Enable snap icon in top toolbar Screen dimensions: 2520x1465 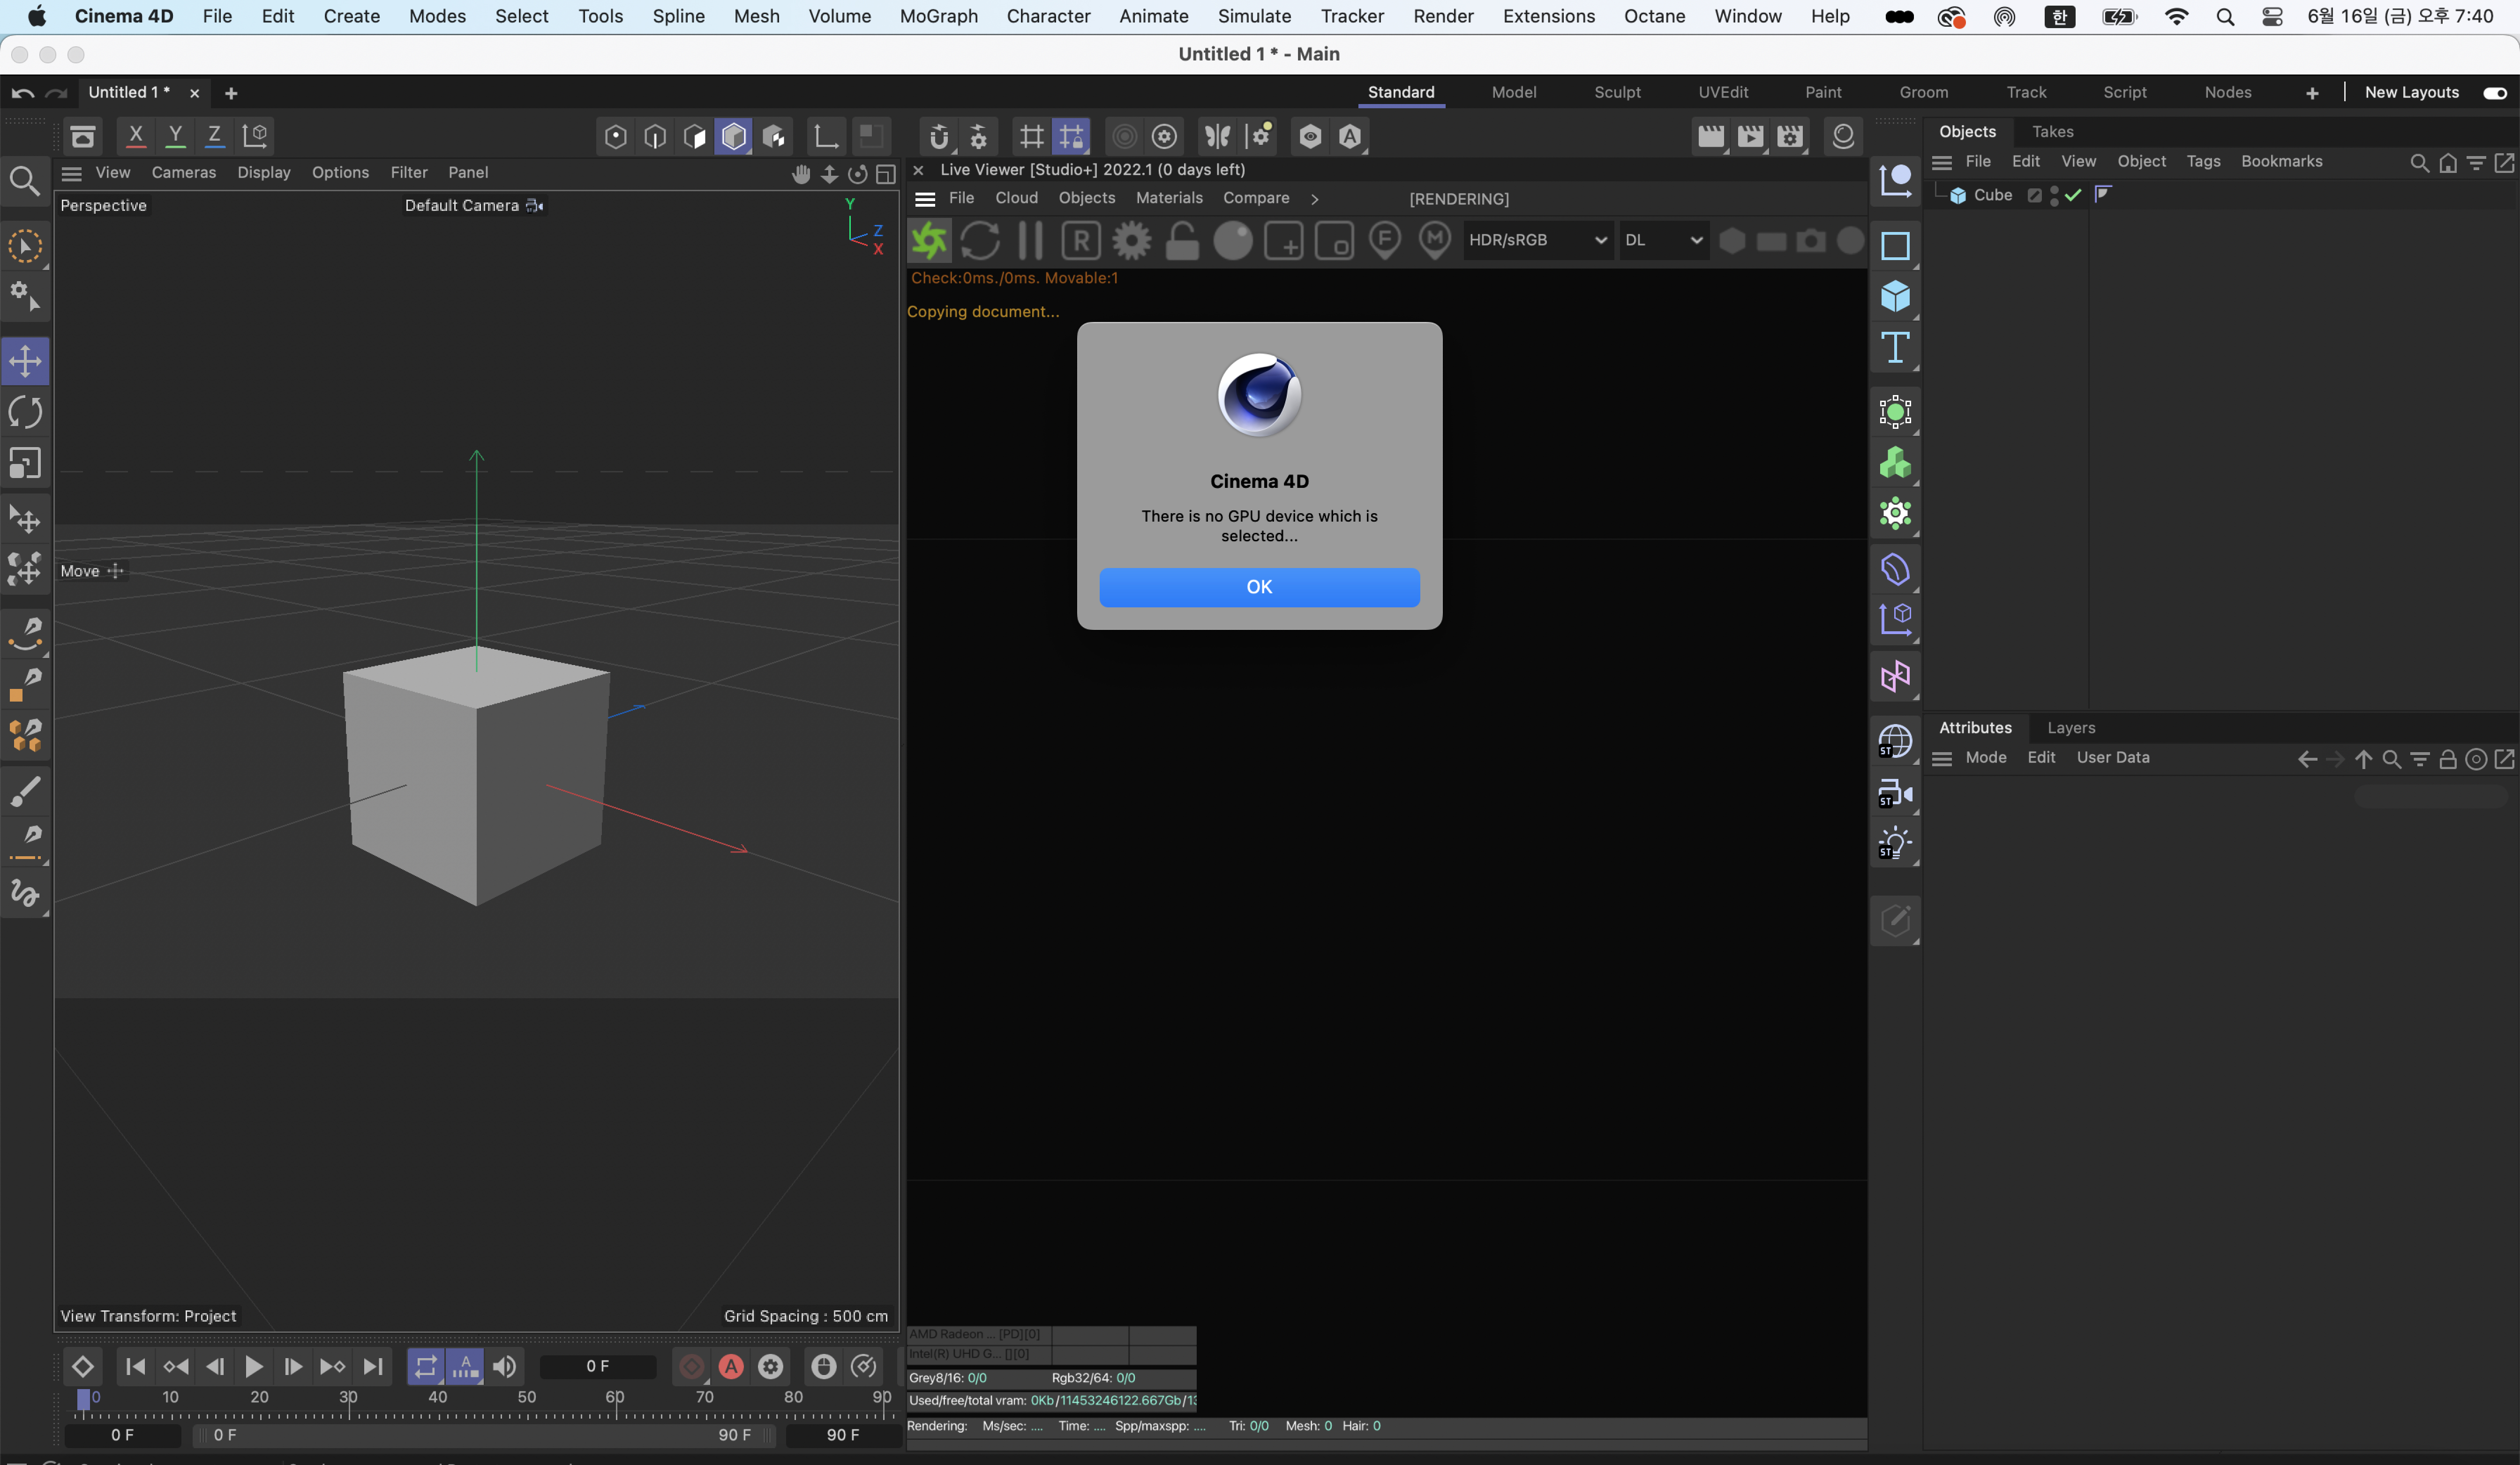(x=938, y=136)
